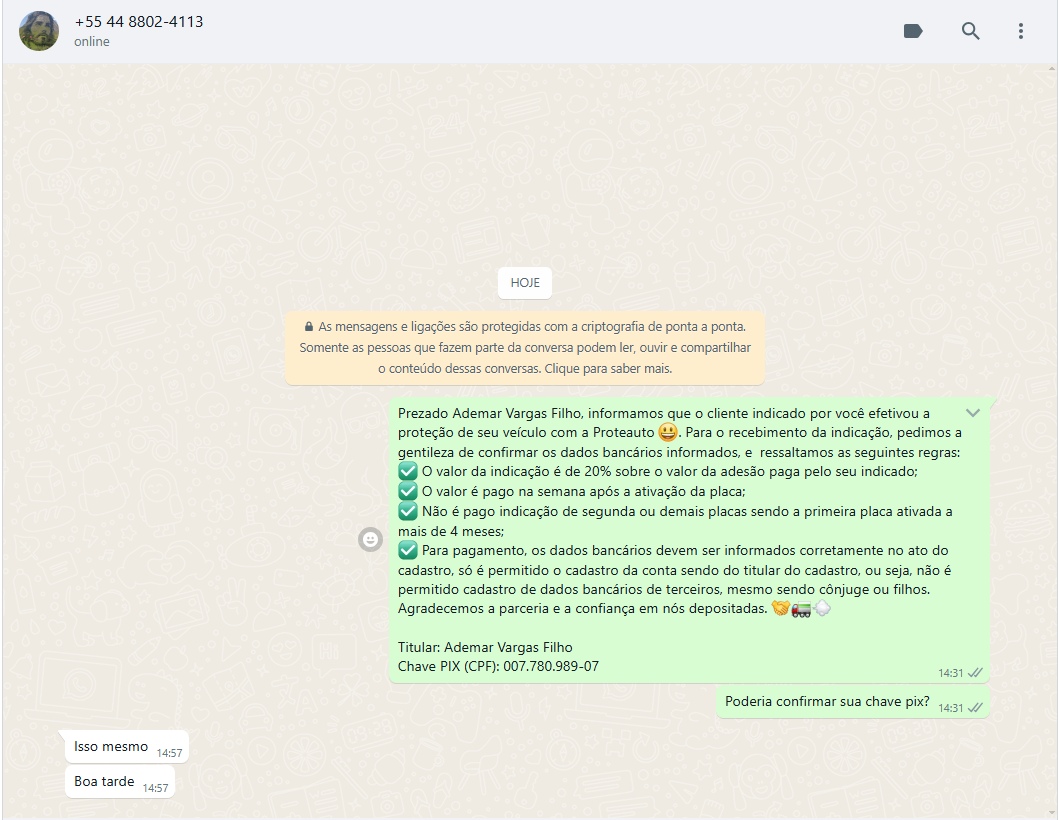Viewport: 1058px width, 820px height.
Task: Click the HOJE date chip
Action: (x=525, y=283)
